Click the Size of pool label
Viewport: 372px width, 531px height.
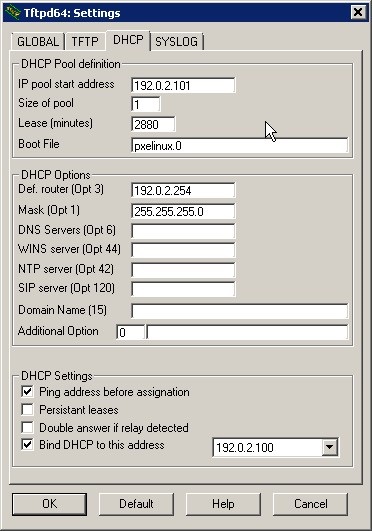tap(46, 103)
